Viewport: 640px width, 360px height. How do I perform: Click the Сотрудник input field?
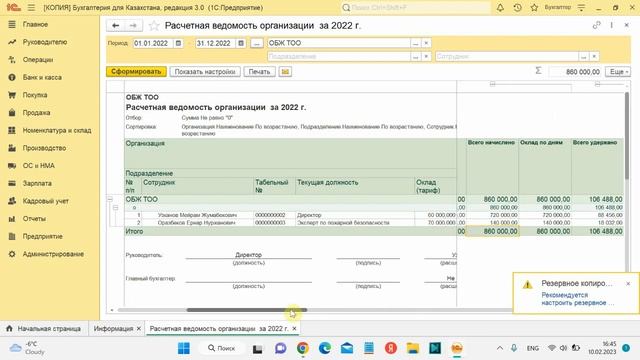[x=507, y=57]
